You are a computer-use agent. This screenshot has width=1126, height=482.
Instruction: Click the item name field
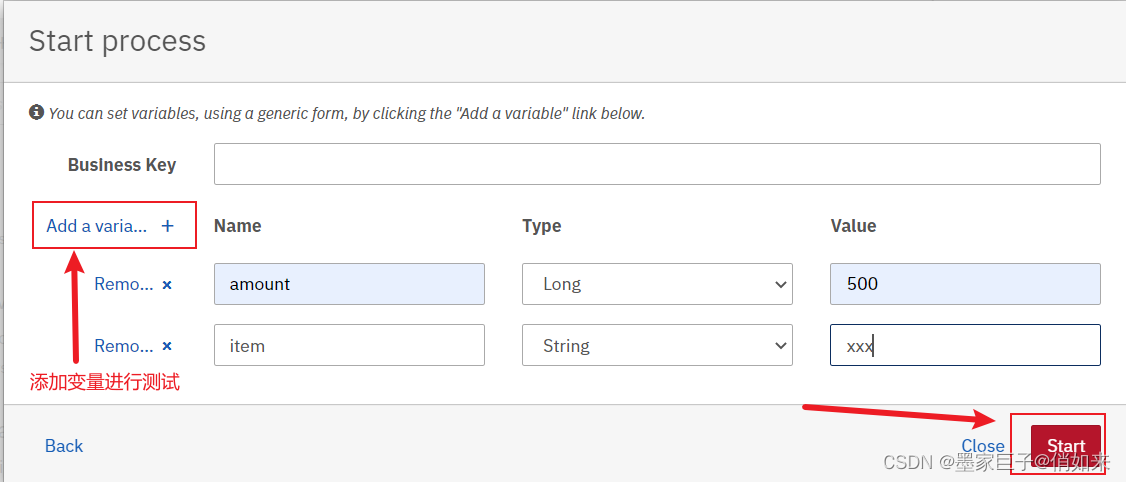click(x=349, y=346)
